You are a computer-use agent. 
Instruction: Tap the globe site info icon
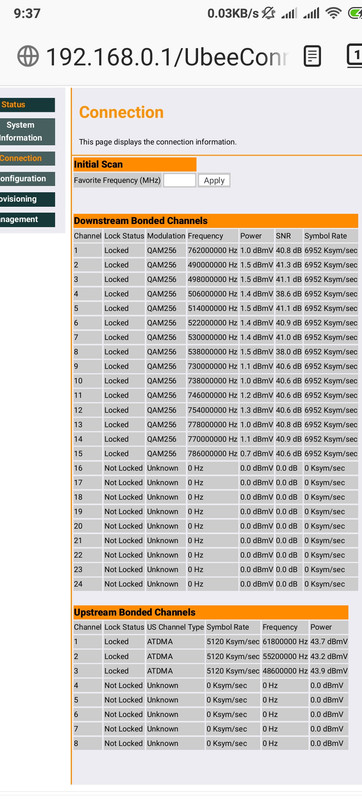[28, 56]
